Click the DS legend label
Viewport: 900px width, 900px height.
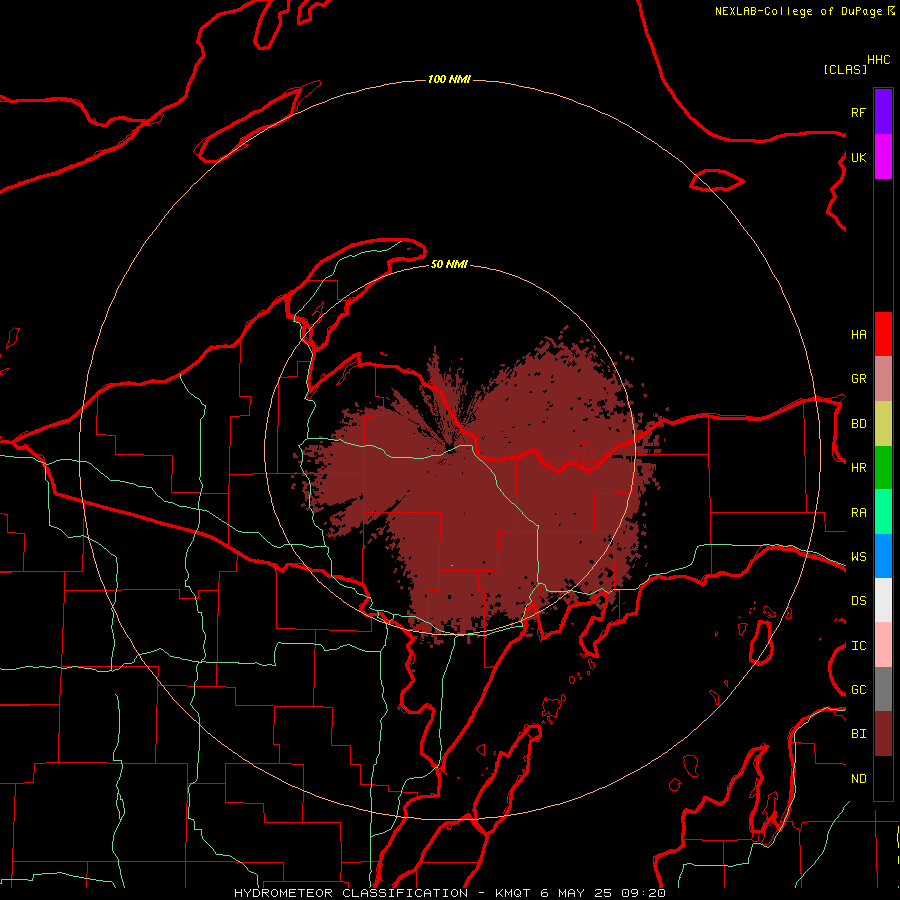pyautogui.click(x=858, y=601)
